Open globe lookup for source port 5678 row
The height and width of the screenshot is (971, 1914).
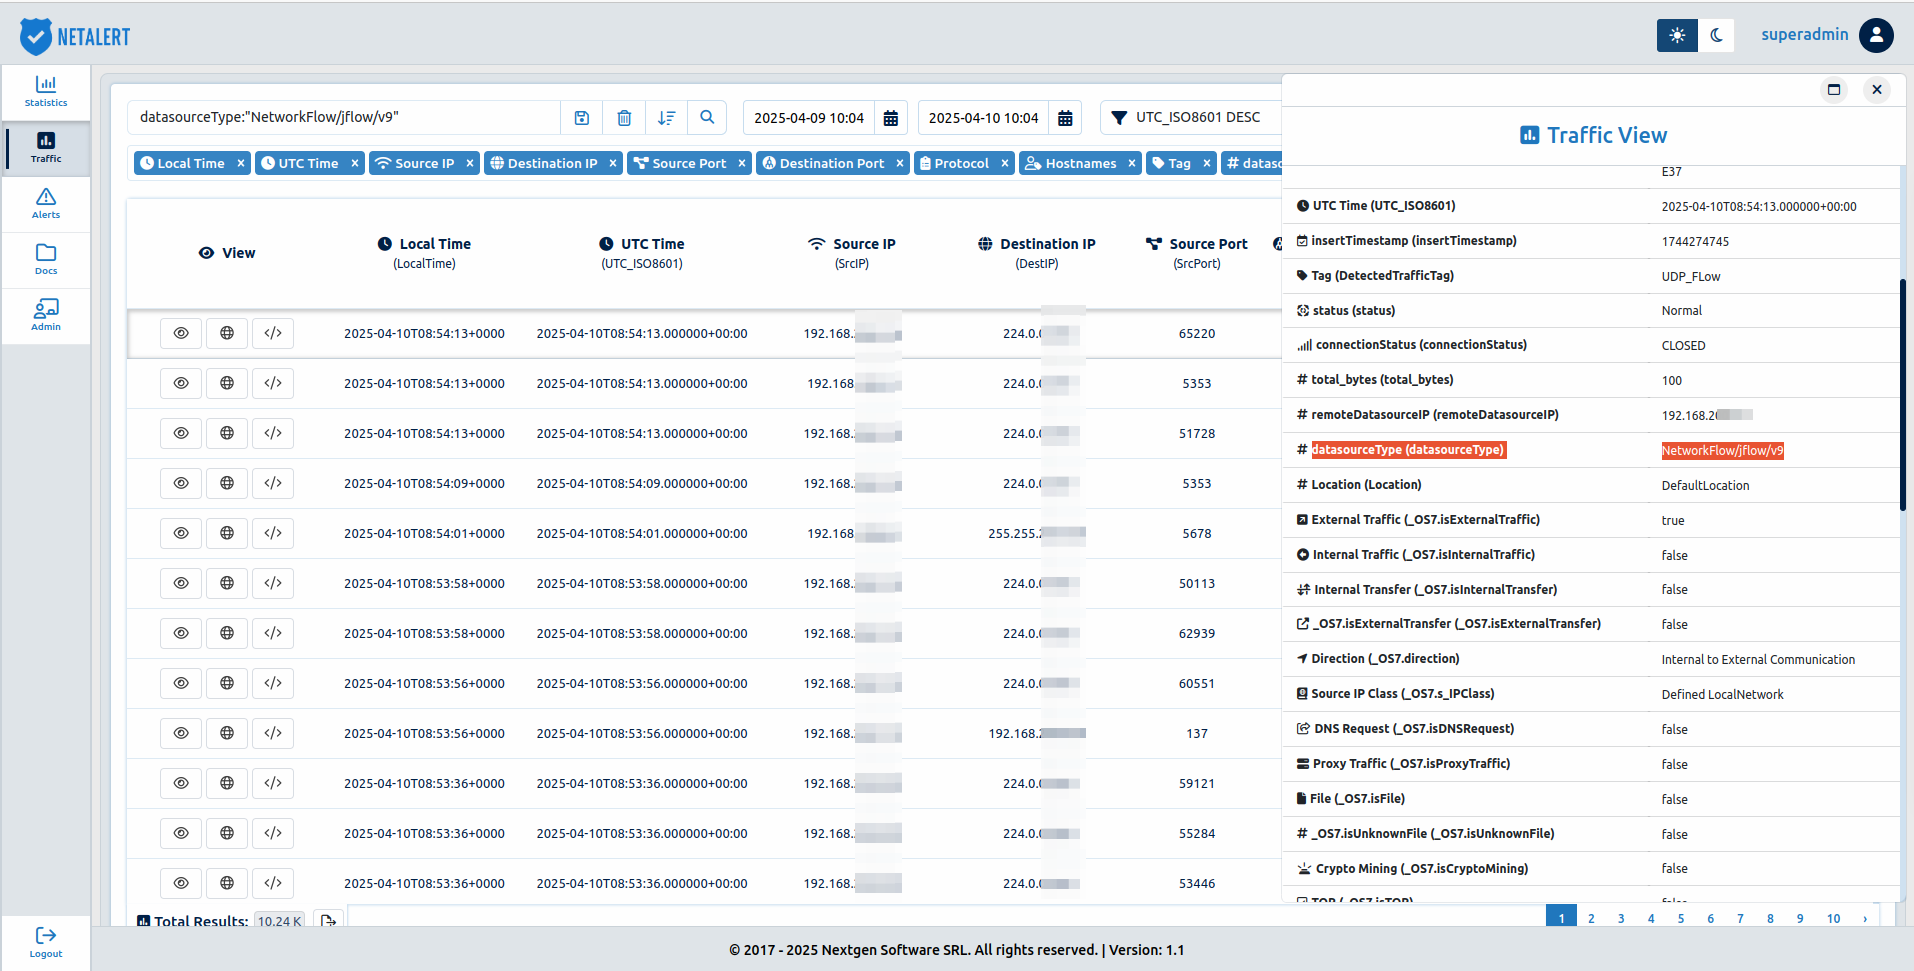[x=227, y=533]
